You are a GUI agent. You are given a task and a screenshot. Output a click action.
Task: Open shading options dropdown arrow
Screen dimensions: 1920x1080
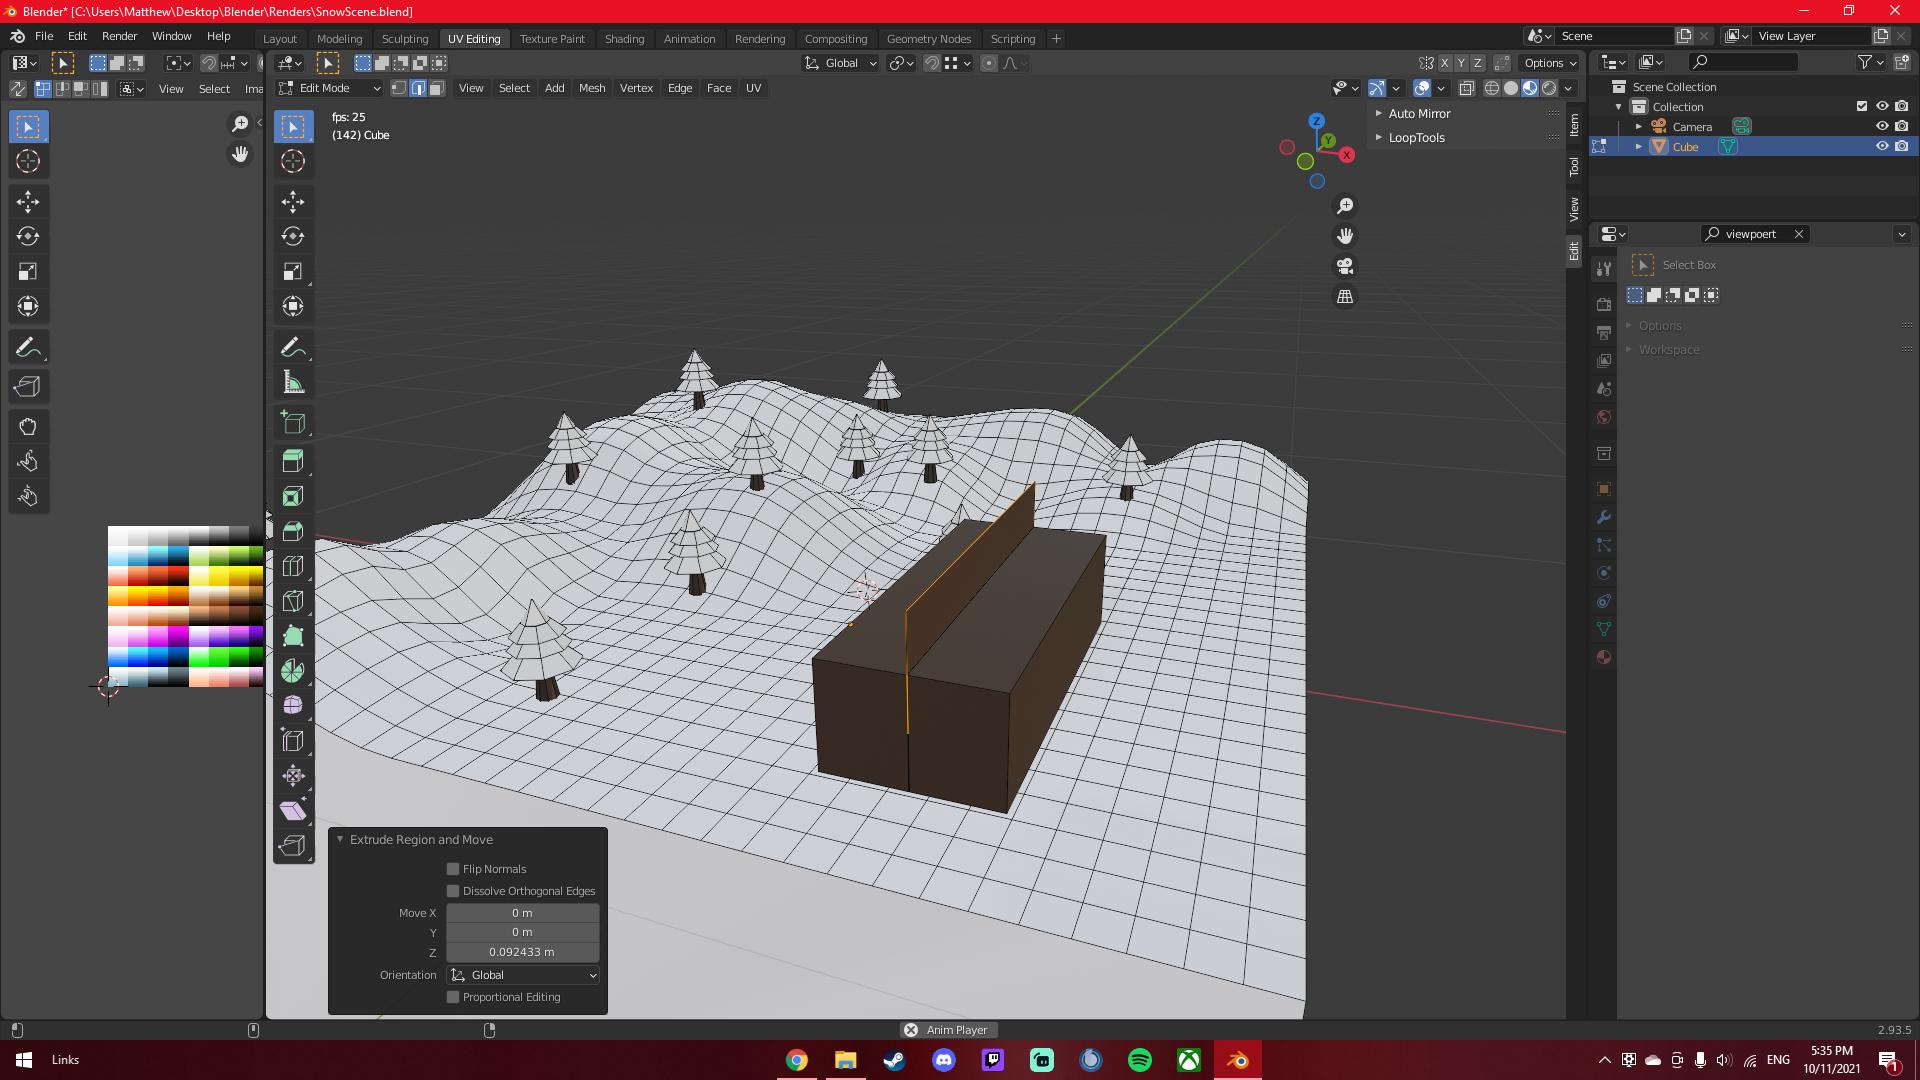coord(1569,88)
